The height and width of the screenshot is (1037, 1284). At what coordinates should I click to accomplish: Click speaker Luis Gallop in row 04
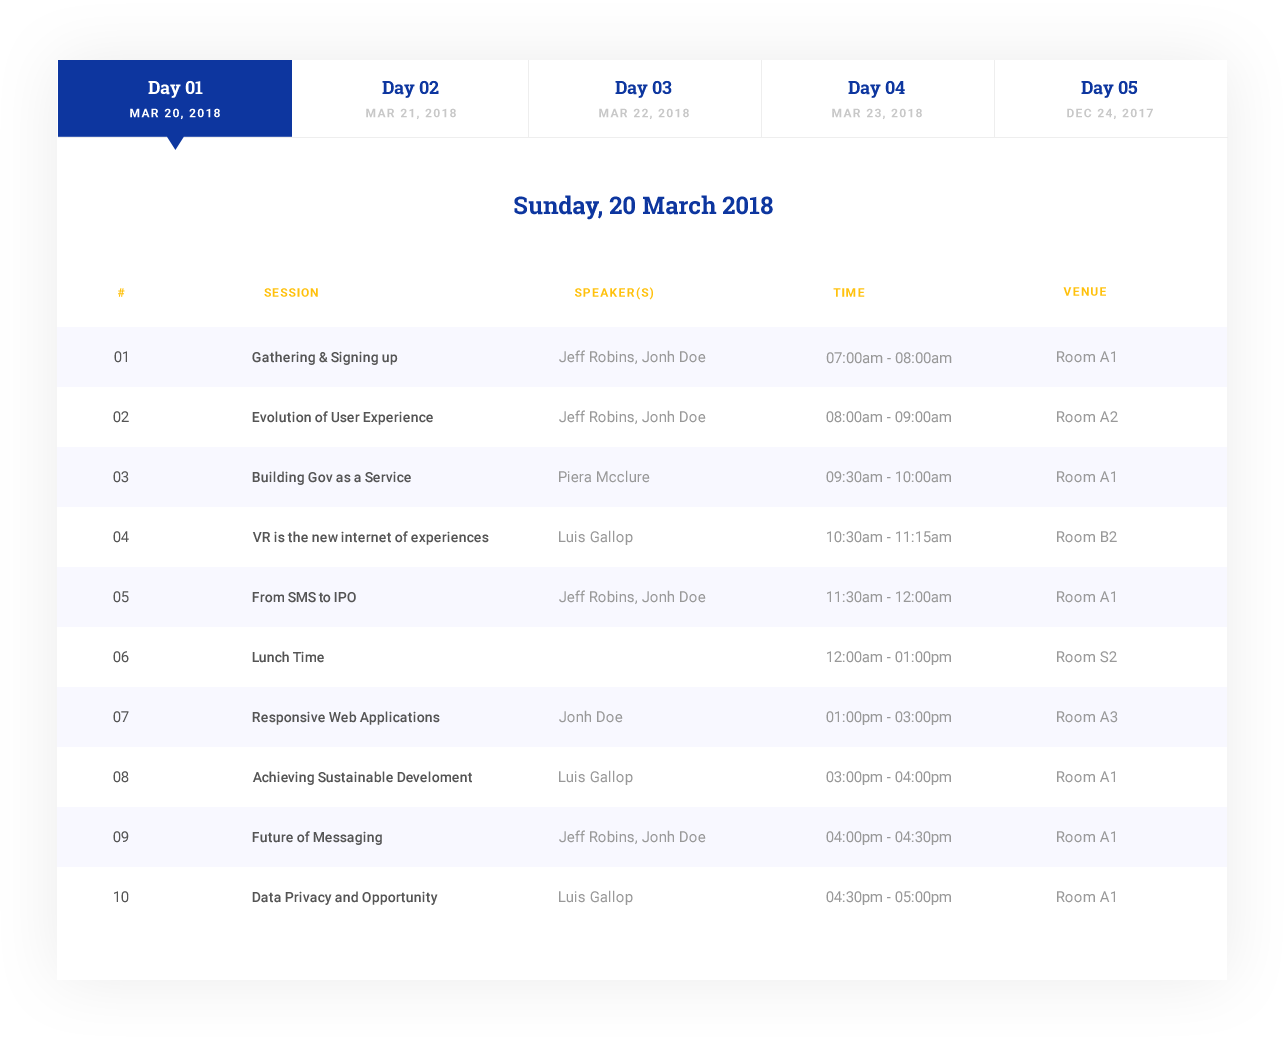pyautogui.click(x=595, y=537)
